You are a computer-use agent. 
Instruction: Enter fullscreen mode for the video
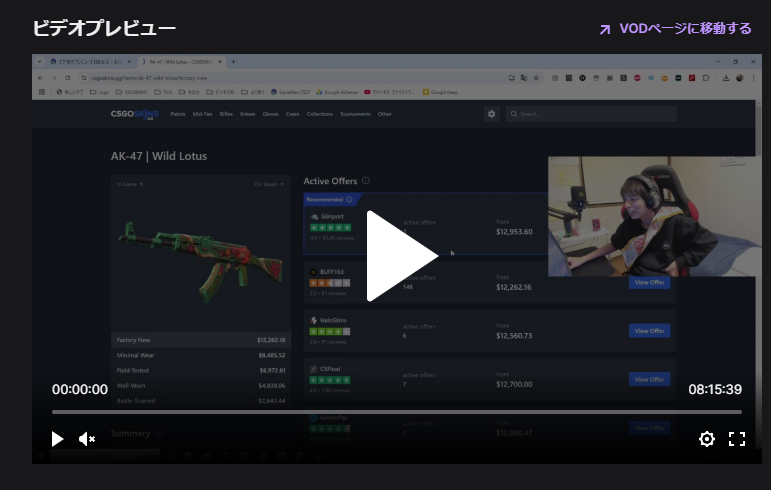pyautogui.click(x=737, y=439)
